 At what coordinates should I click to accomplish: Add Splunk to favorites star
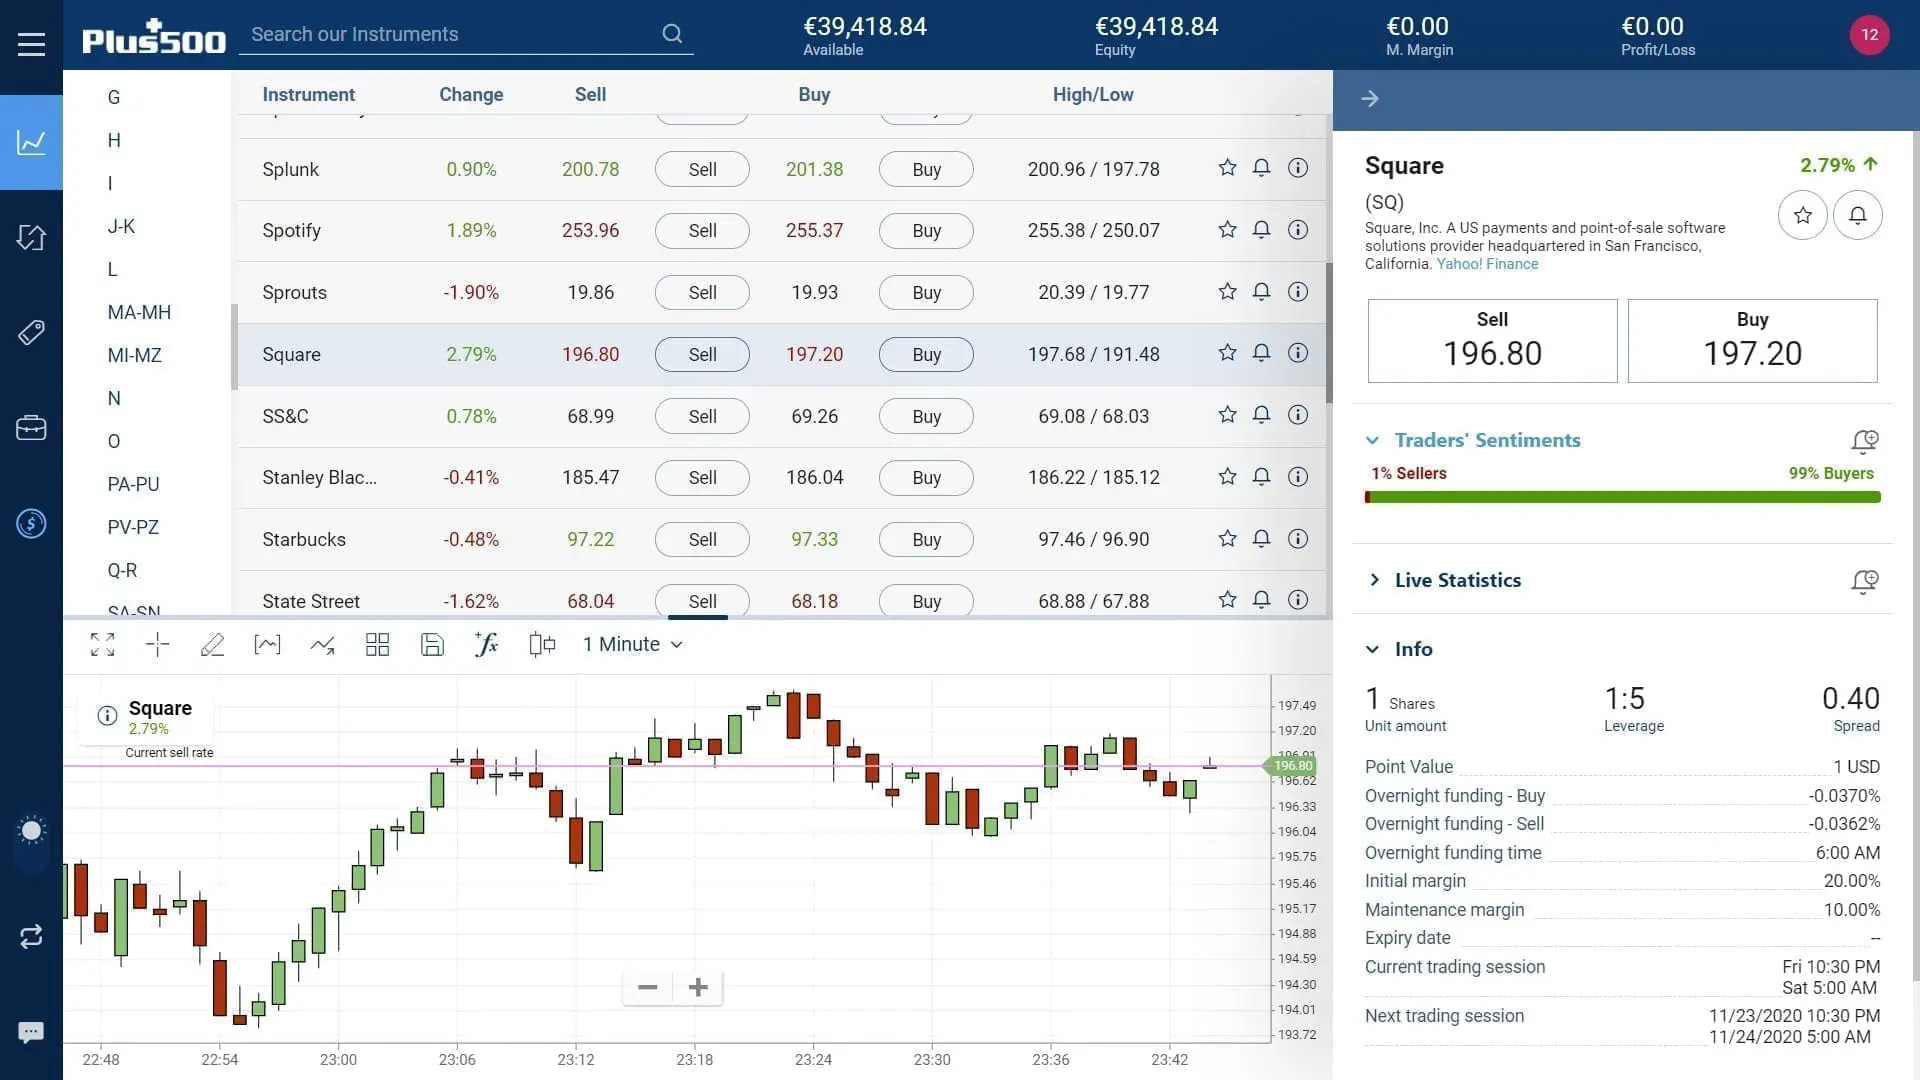[1227, 168]
